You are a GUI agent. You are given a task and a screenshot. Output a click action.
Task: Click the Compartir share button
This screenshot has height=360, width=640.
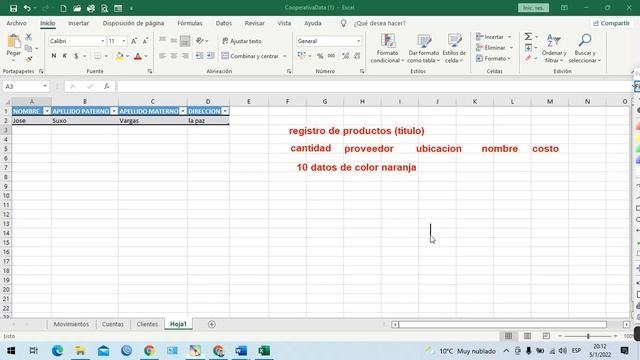[611, 23]
